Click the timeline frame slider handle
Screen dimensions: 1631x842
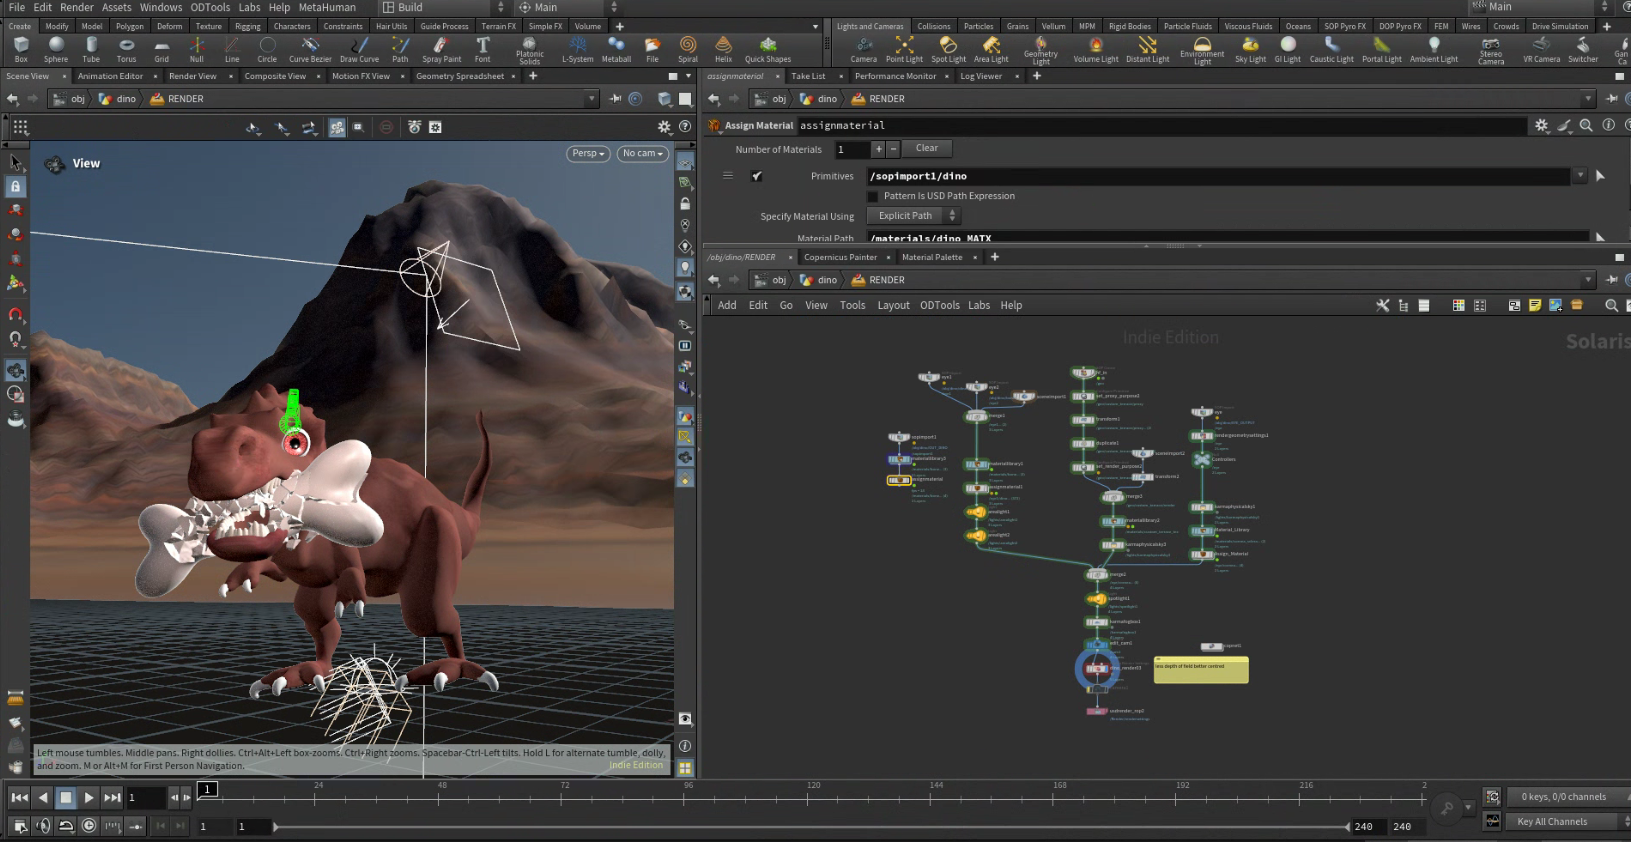(x=207, y=790)
